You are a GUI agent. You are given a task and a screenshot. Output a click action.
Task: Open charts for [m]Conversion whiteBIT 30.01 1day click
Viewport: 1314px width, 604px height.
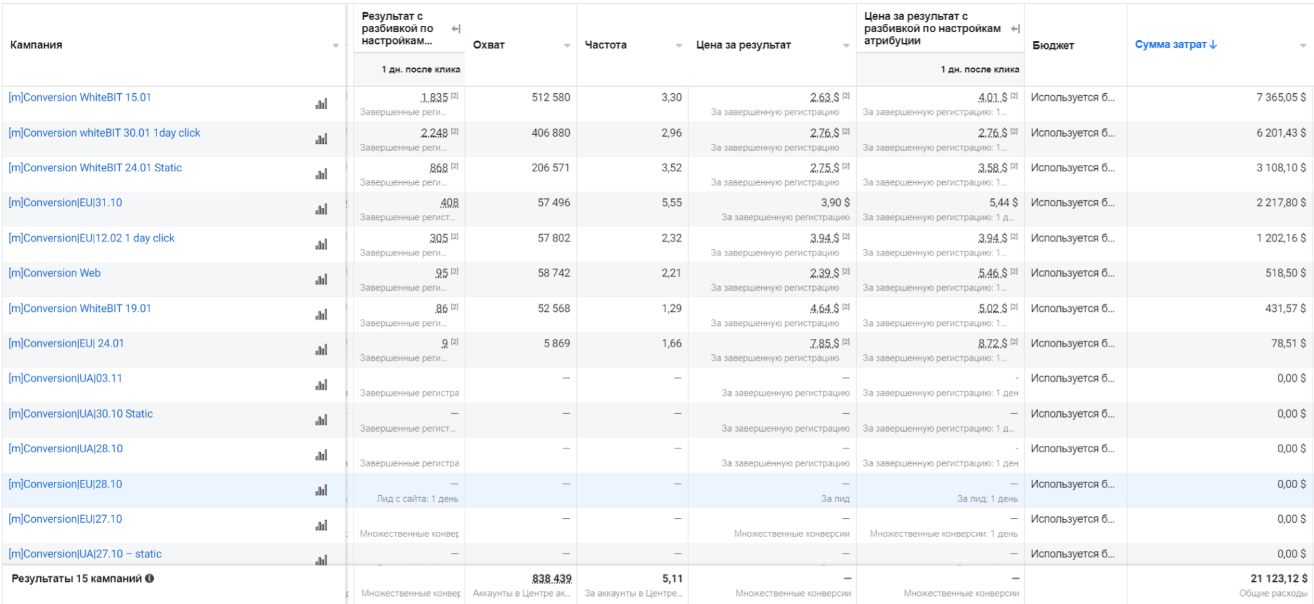[321, 139]
